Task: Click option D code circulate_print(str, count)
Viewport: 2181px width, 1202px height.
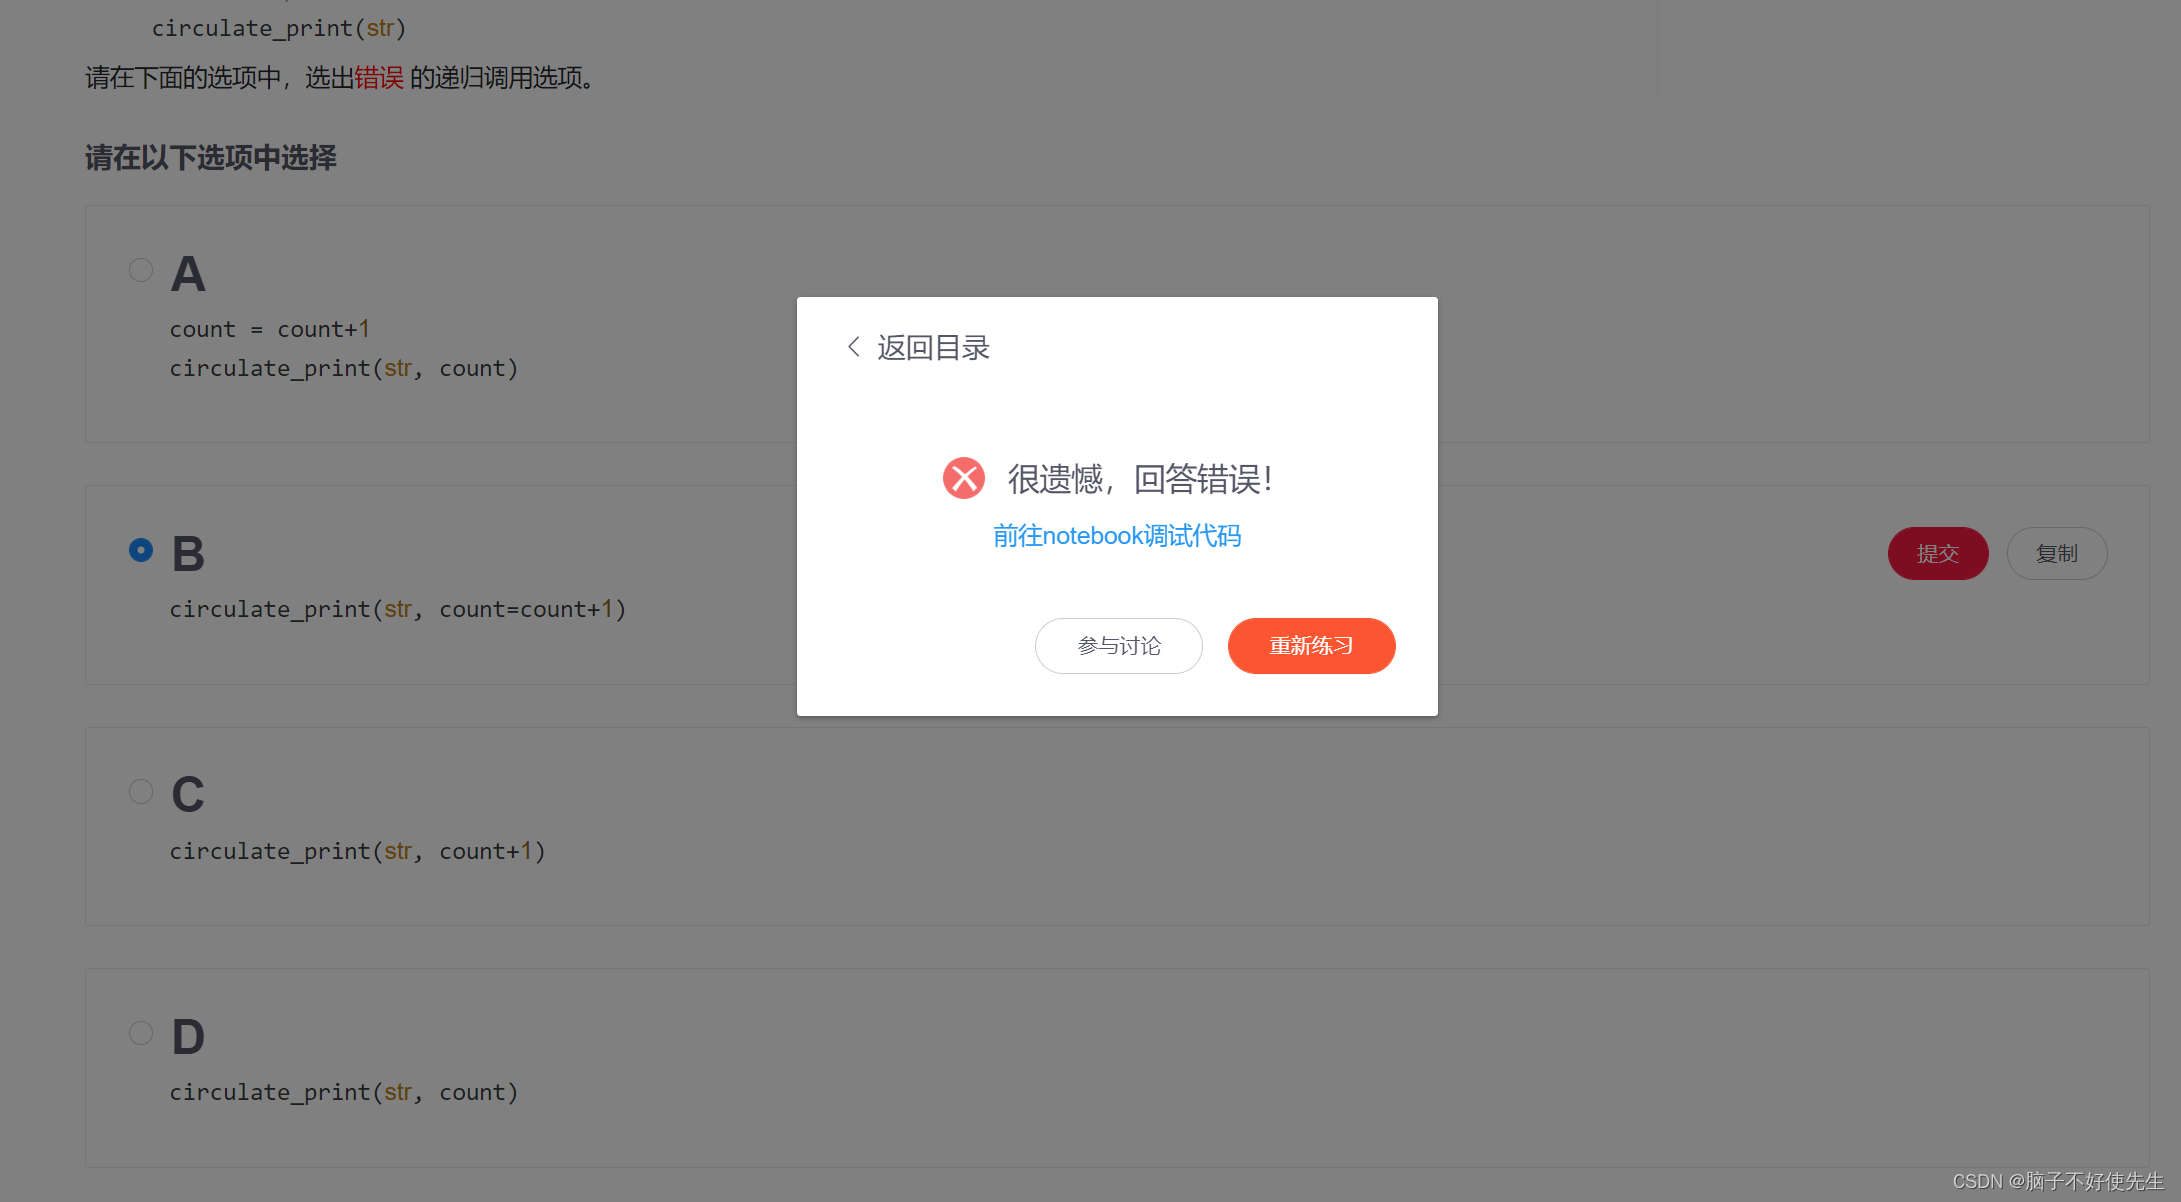Action: point(343,1092)
